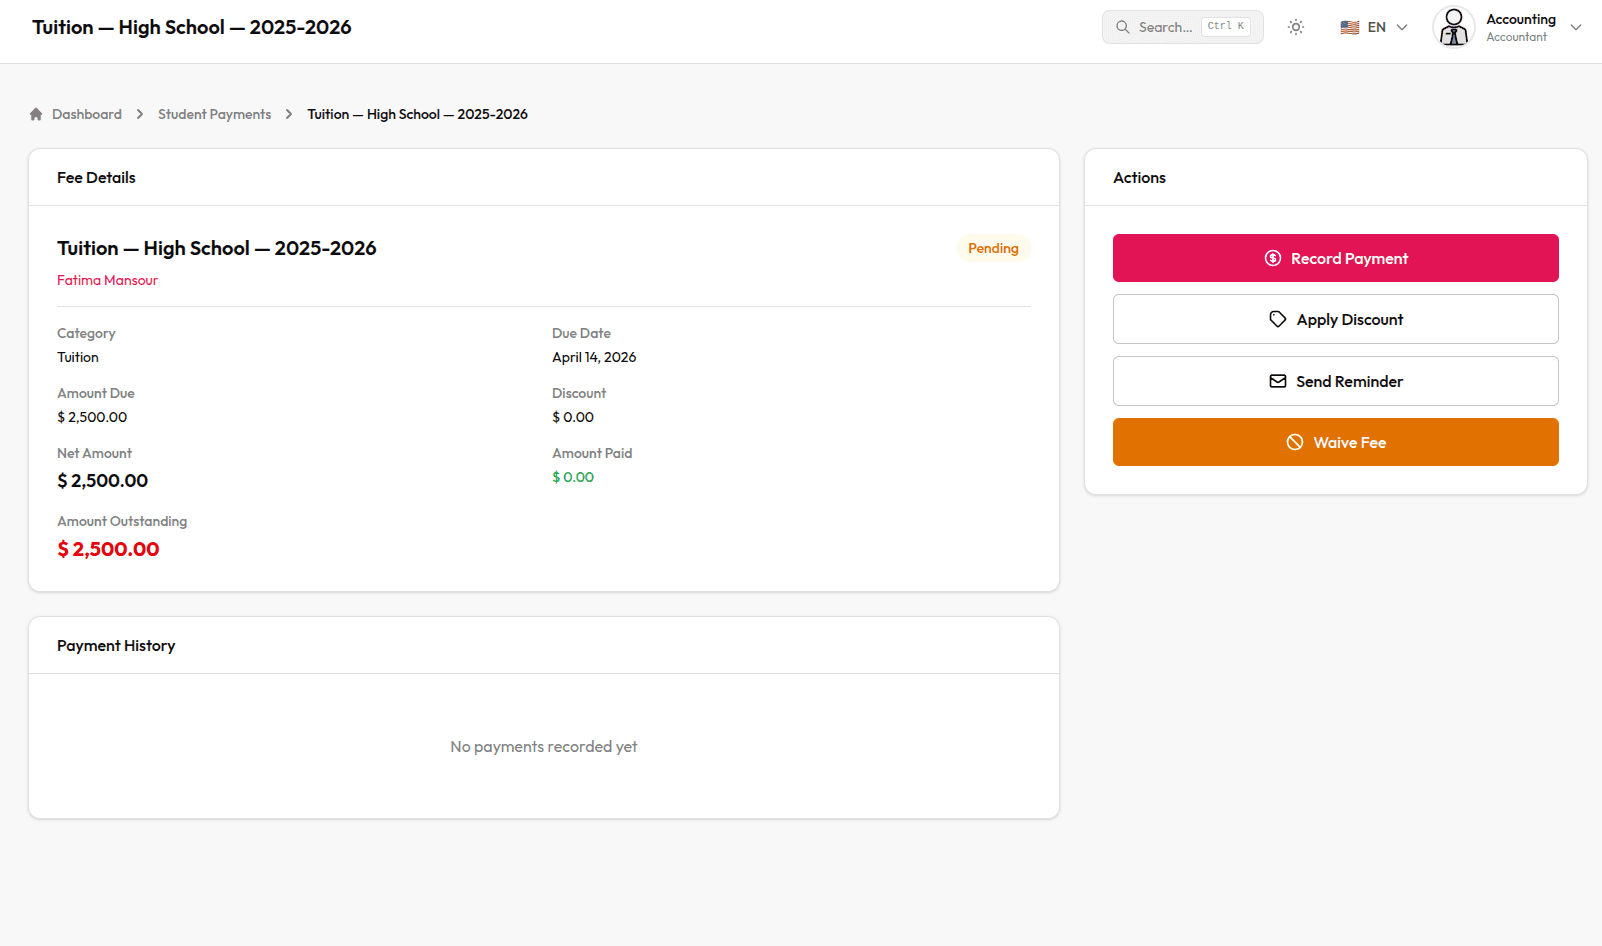Click the dollar icon in Record Payment
This screenshot has height=946, width=1602.
1273,258
